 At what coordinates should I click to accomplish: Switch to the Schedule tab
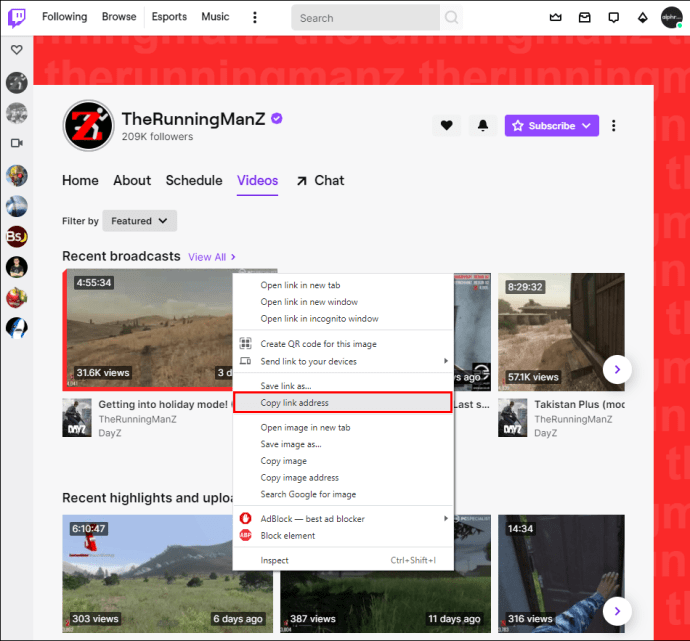[194, 180]
